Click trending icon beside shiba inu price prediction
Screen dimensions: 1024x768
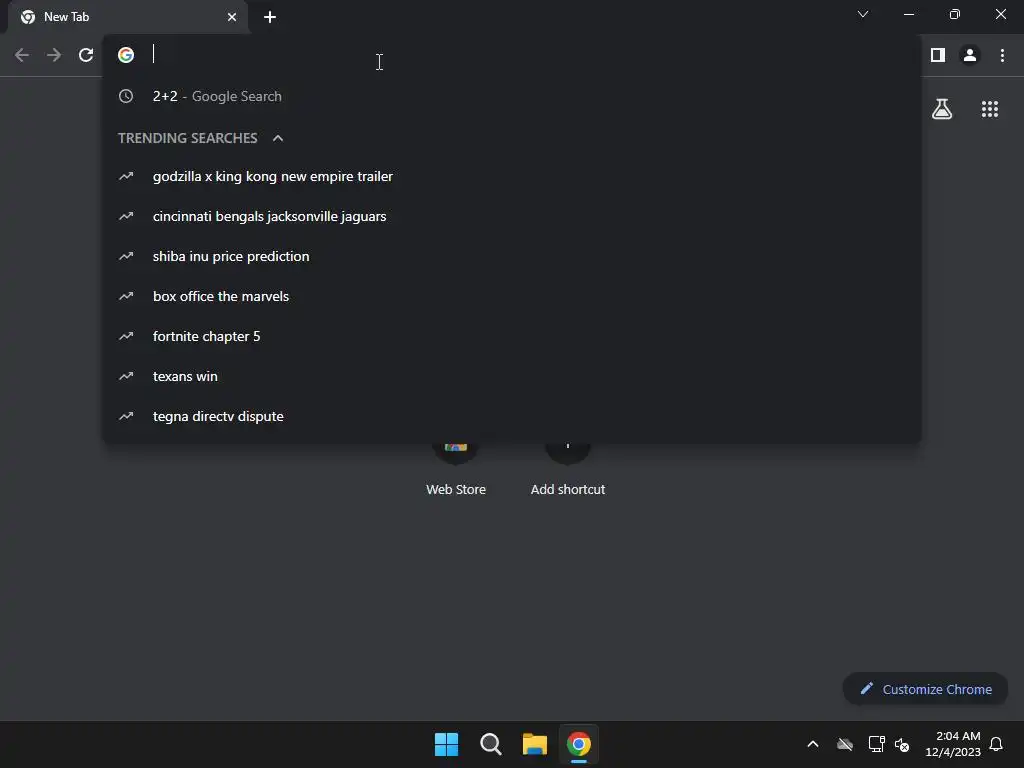click(x=126, y=256)
